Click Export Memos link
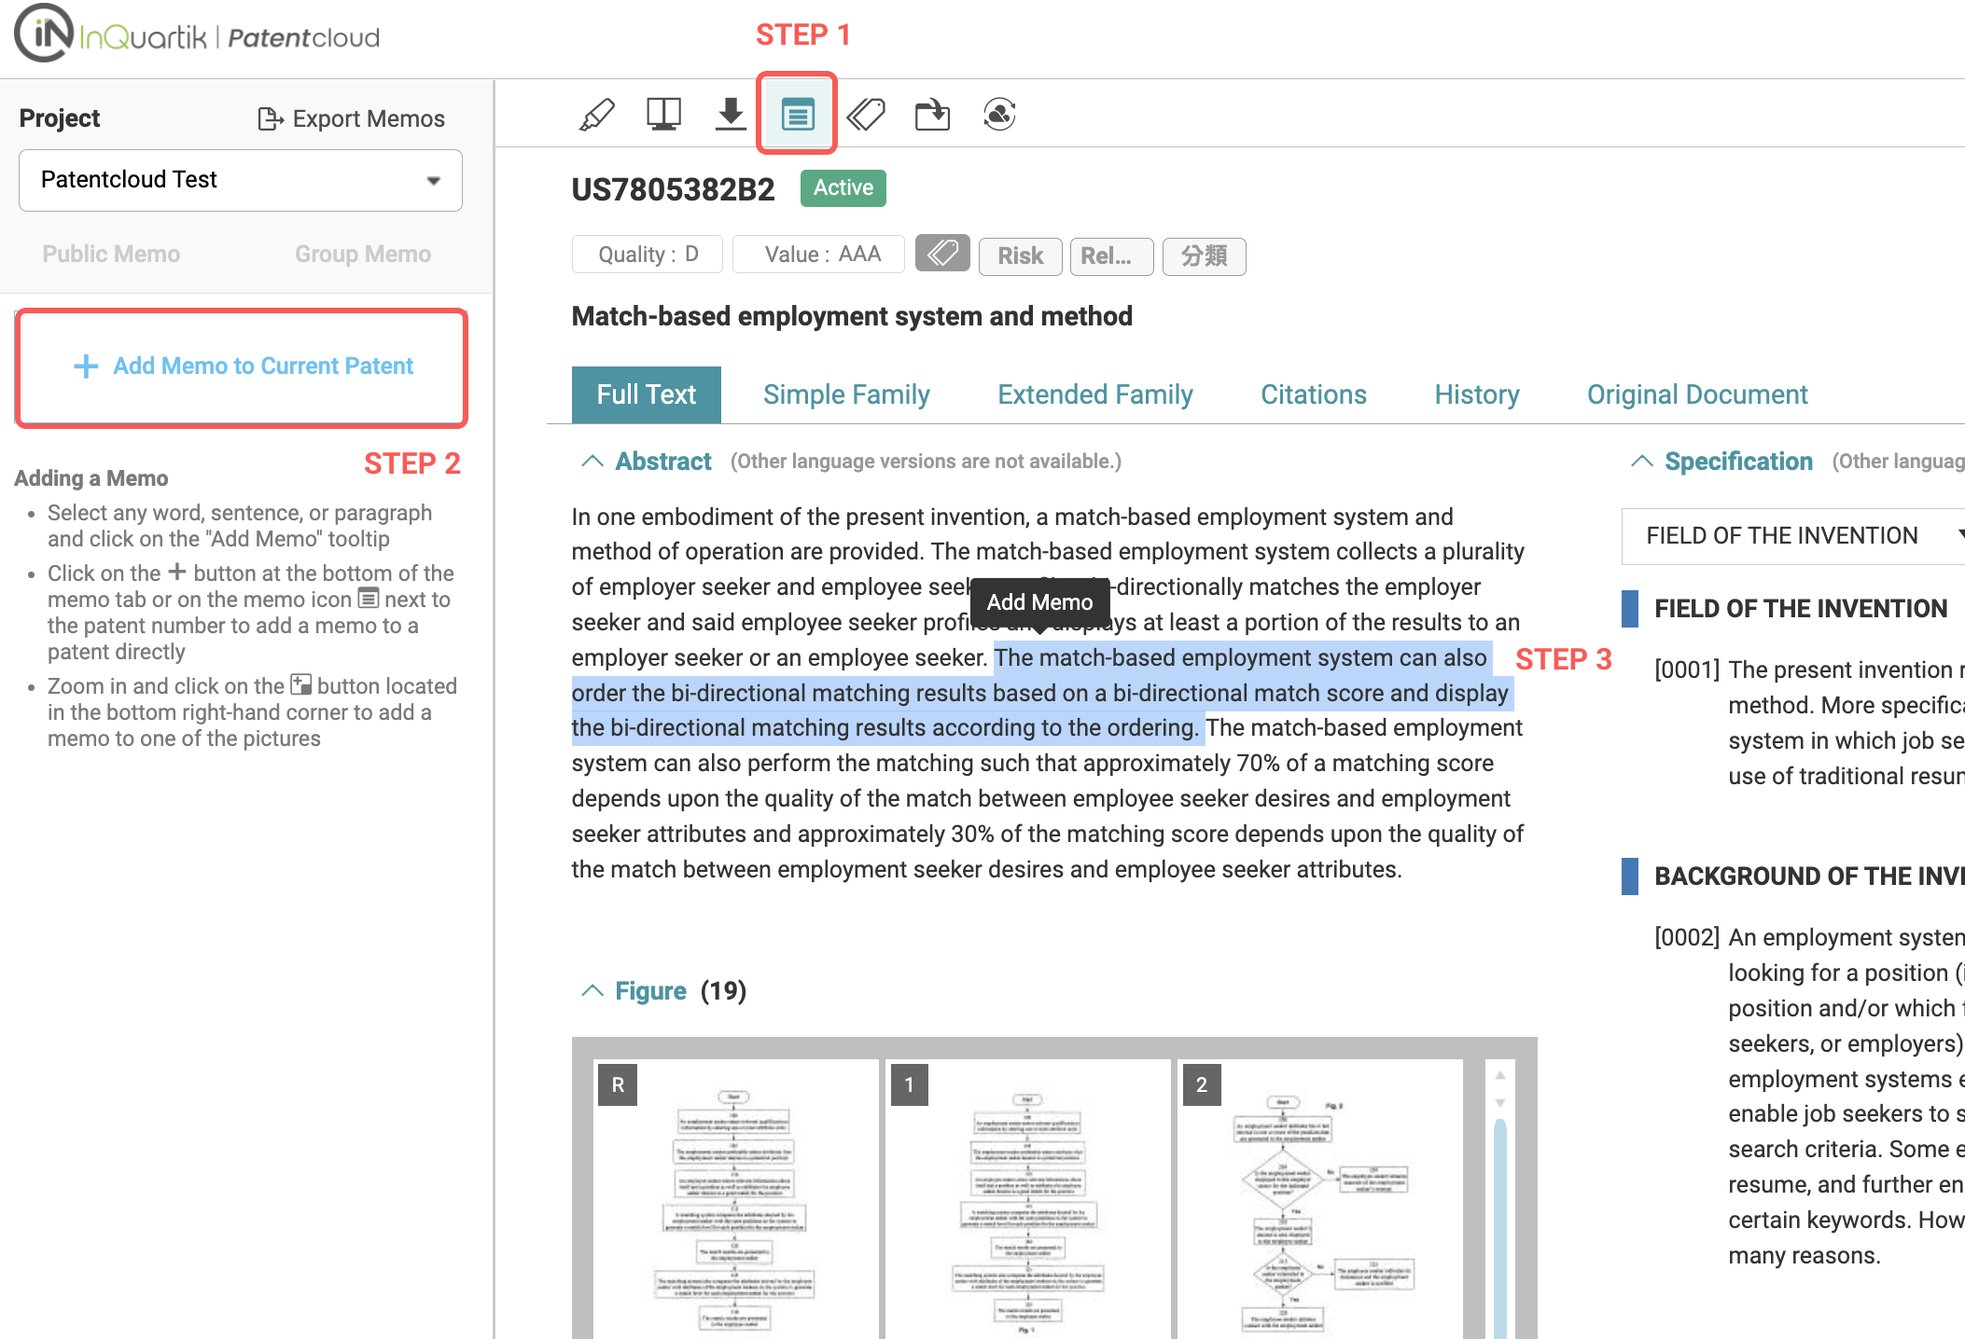Image resolution: width=1965 pixels, height=1339 pixels. pyautogui.click(x=351, y=119)
